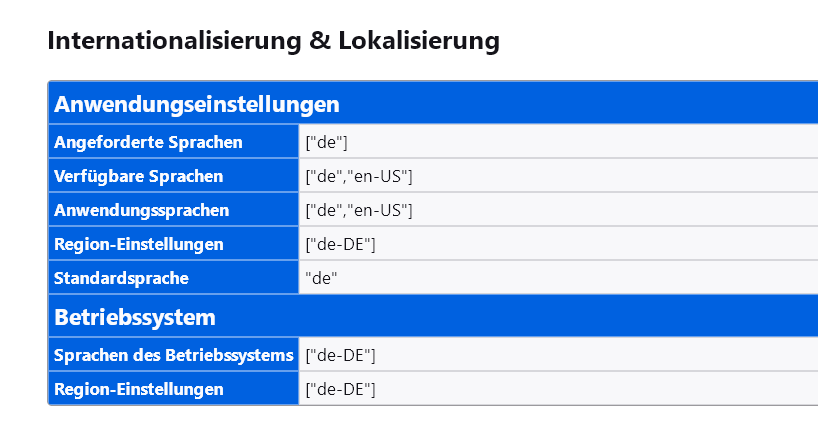
Task: Click "de" in the Anwendungssprachen value
Action: click(x=325, y=210)
